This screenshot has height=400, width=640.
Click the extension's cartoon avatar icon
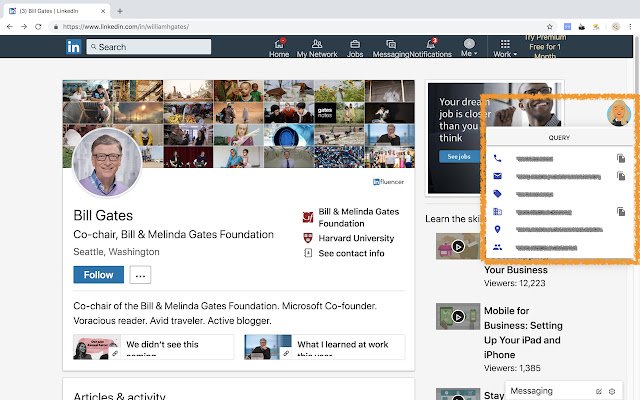619,113
